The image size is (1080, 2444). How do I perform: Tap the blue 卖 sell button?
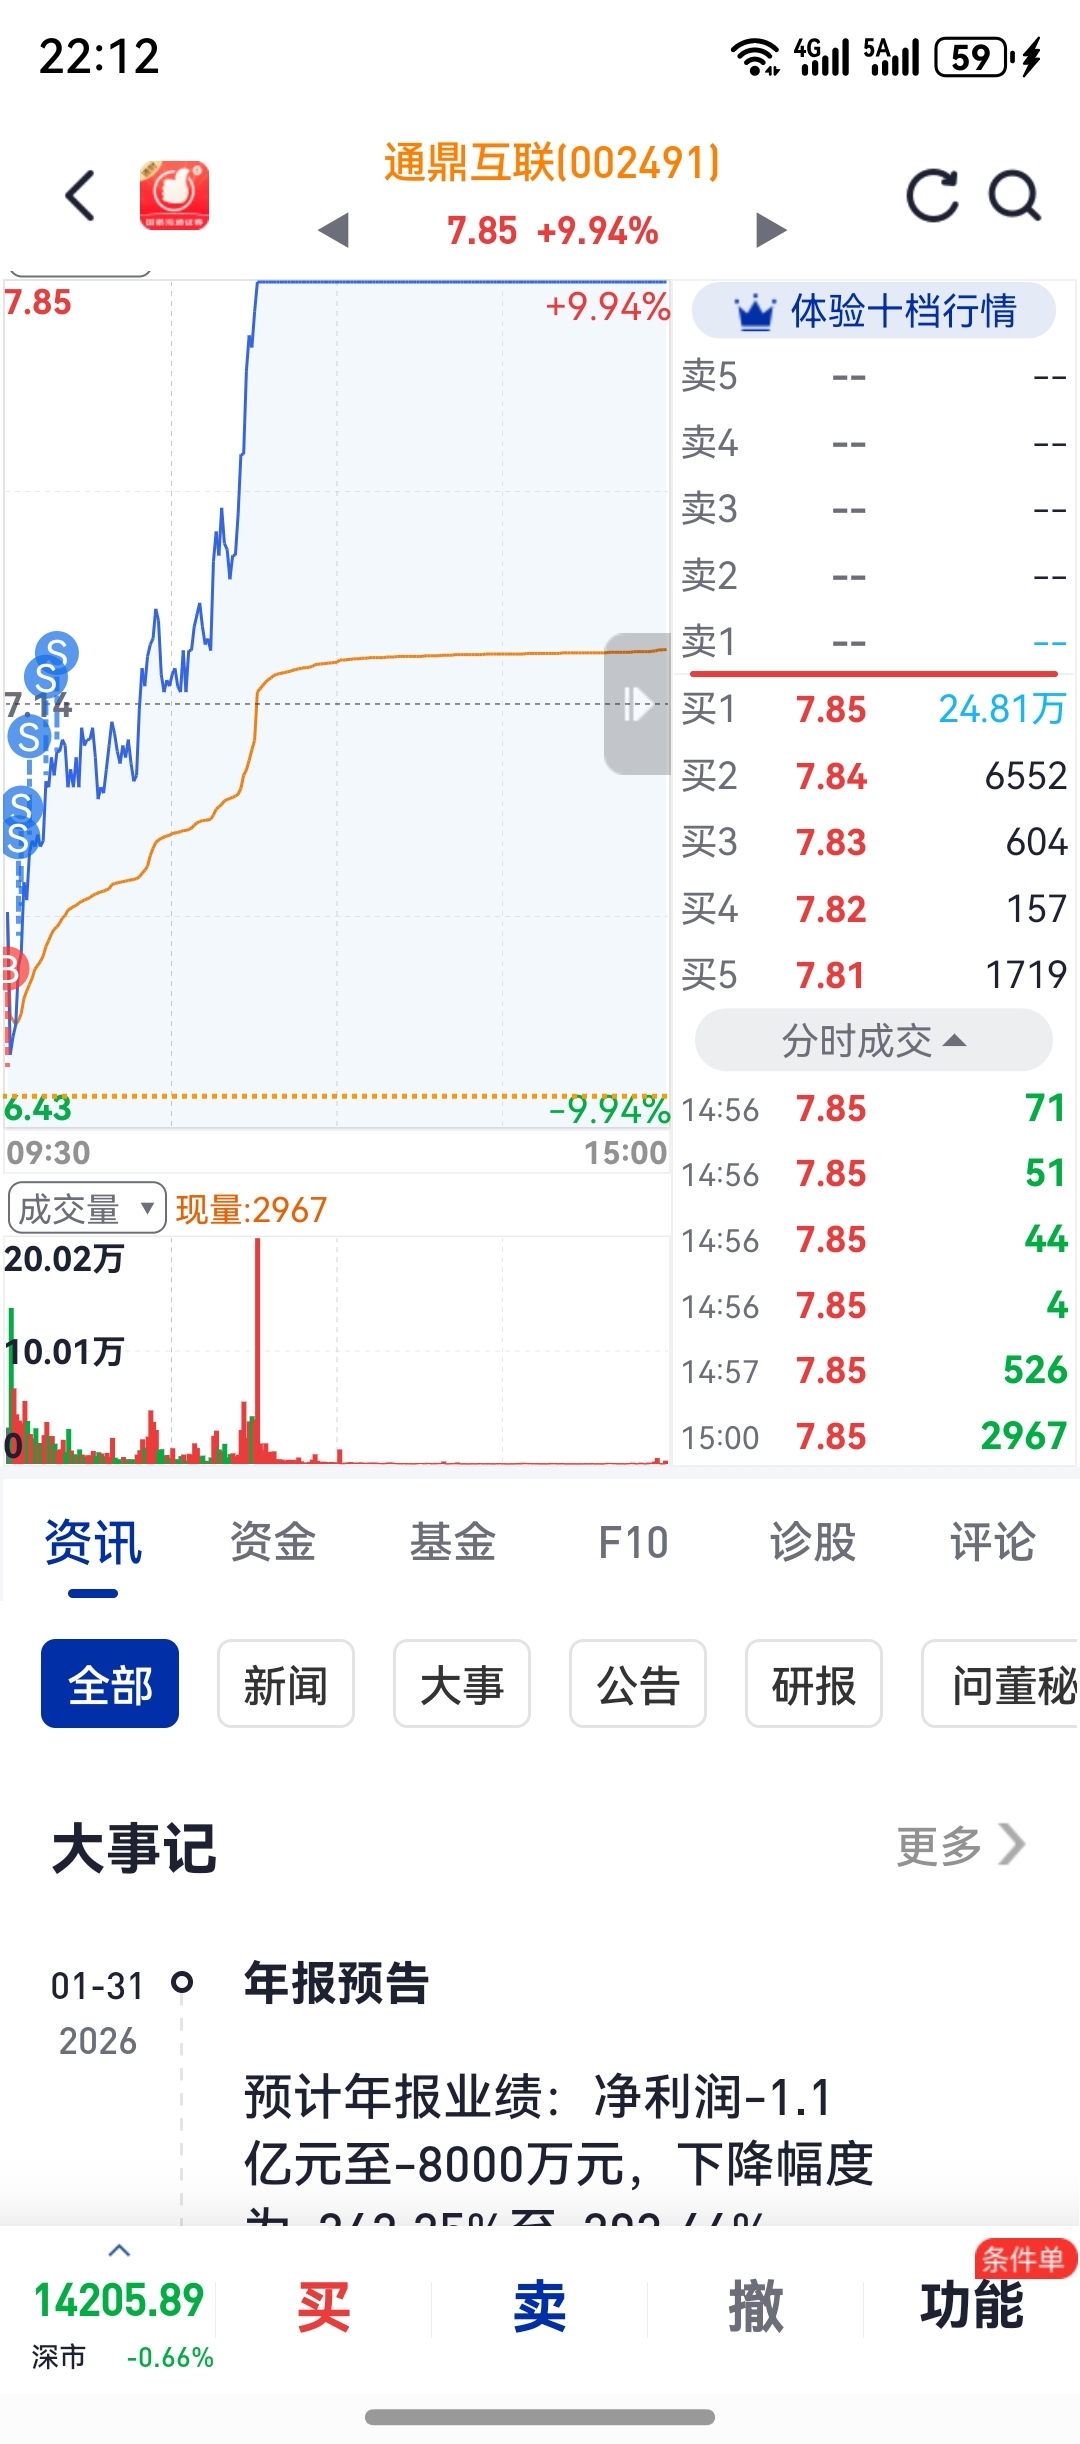(540, 2307)
